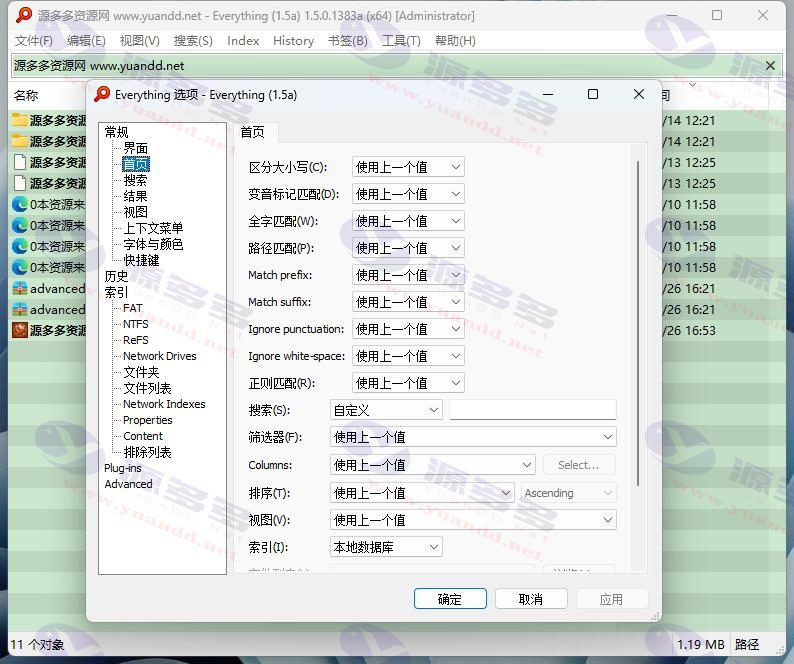Select FAT in the options tree
This screenshot has width=794, height=664.
(133, 308)
